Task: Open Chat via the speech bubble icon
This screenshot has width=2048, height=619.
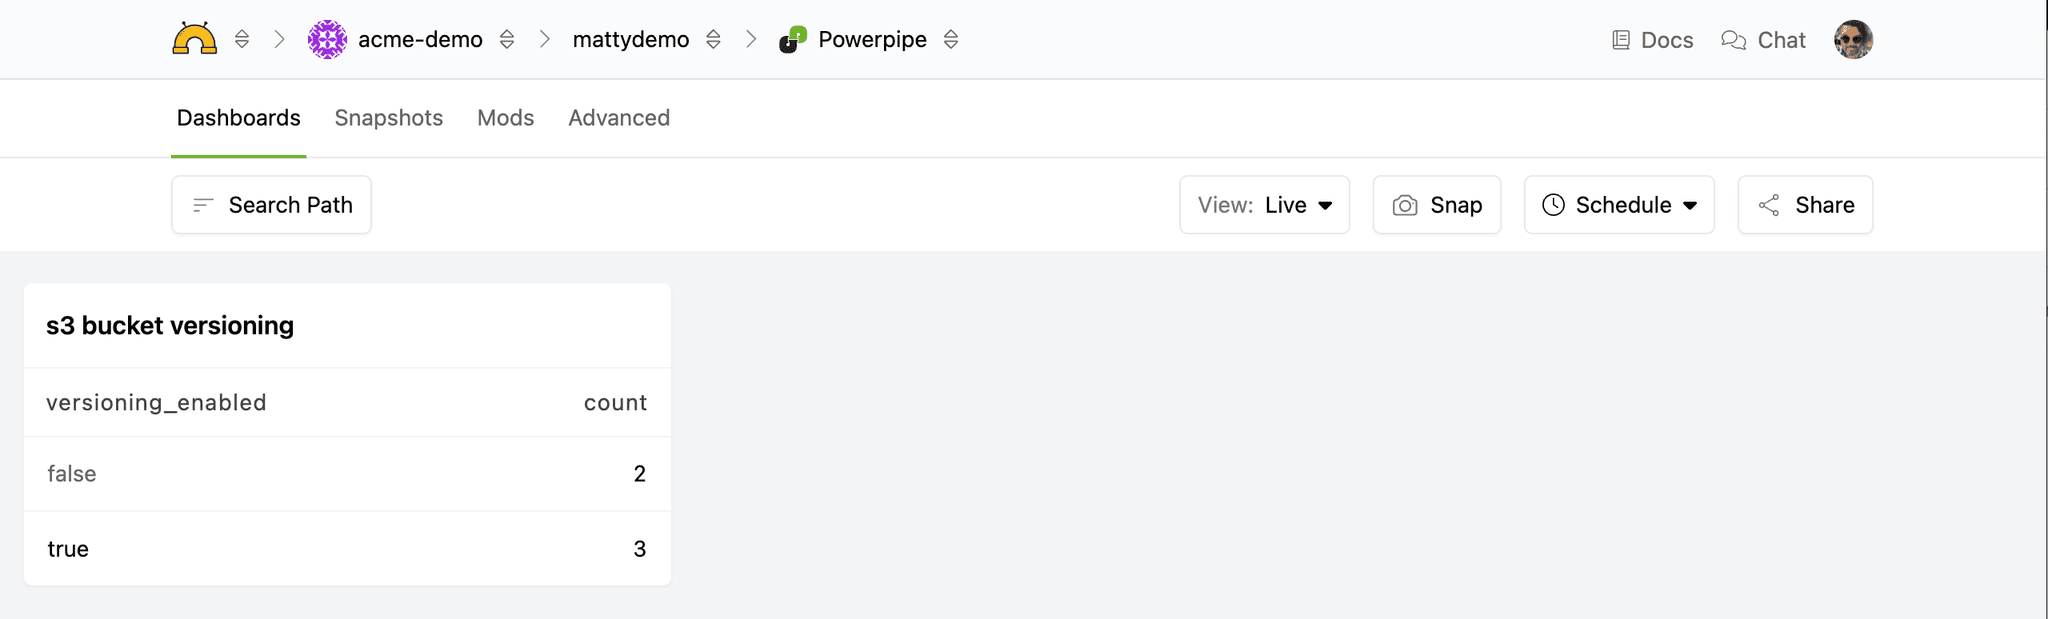Action: pos(1733,40)
